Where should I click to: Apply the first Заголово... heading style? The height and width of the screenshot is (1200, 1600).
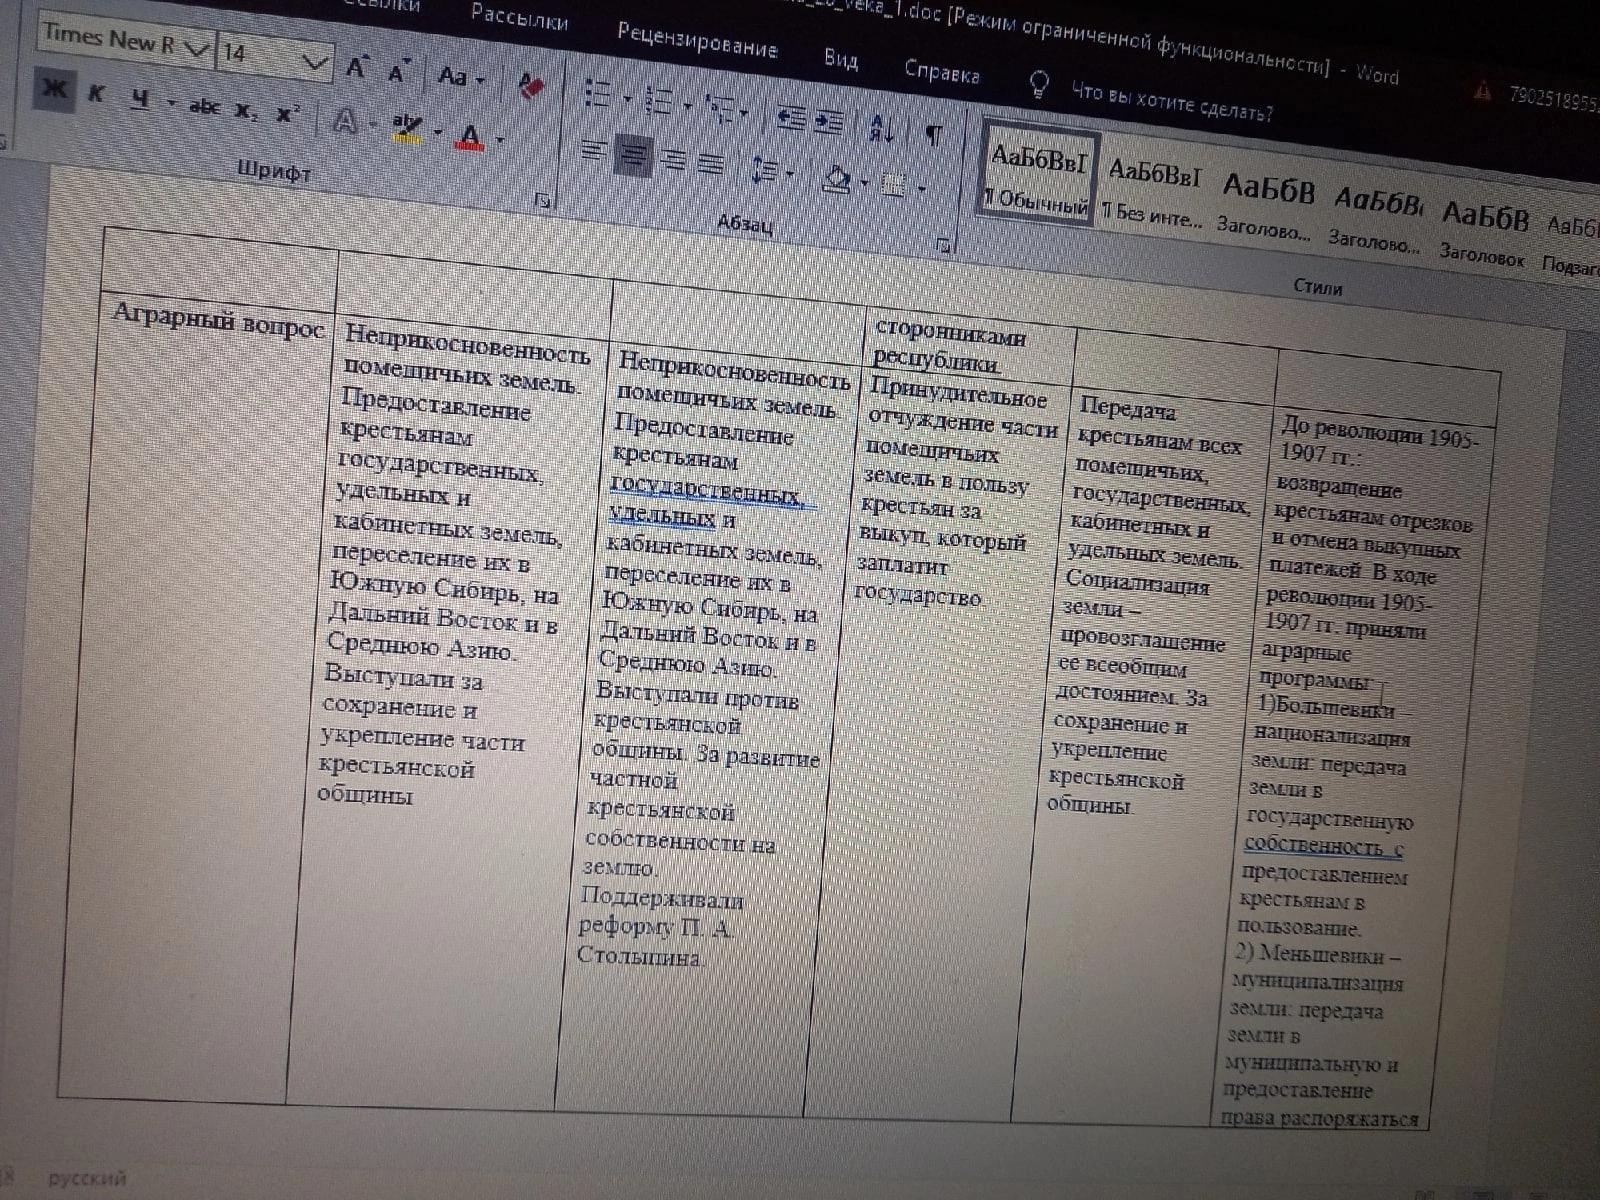point(1267,204)
